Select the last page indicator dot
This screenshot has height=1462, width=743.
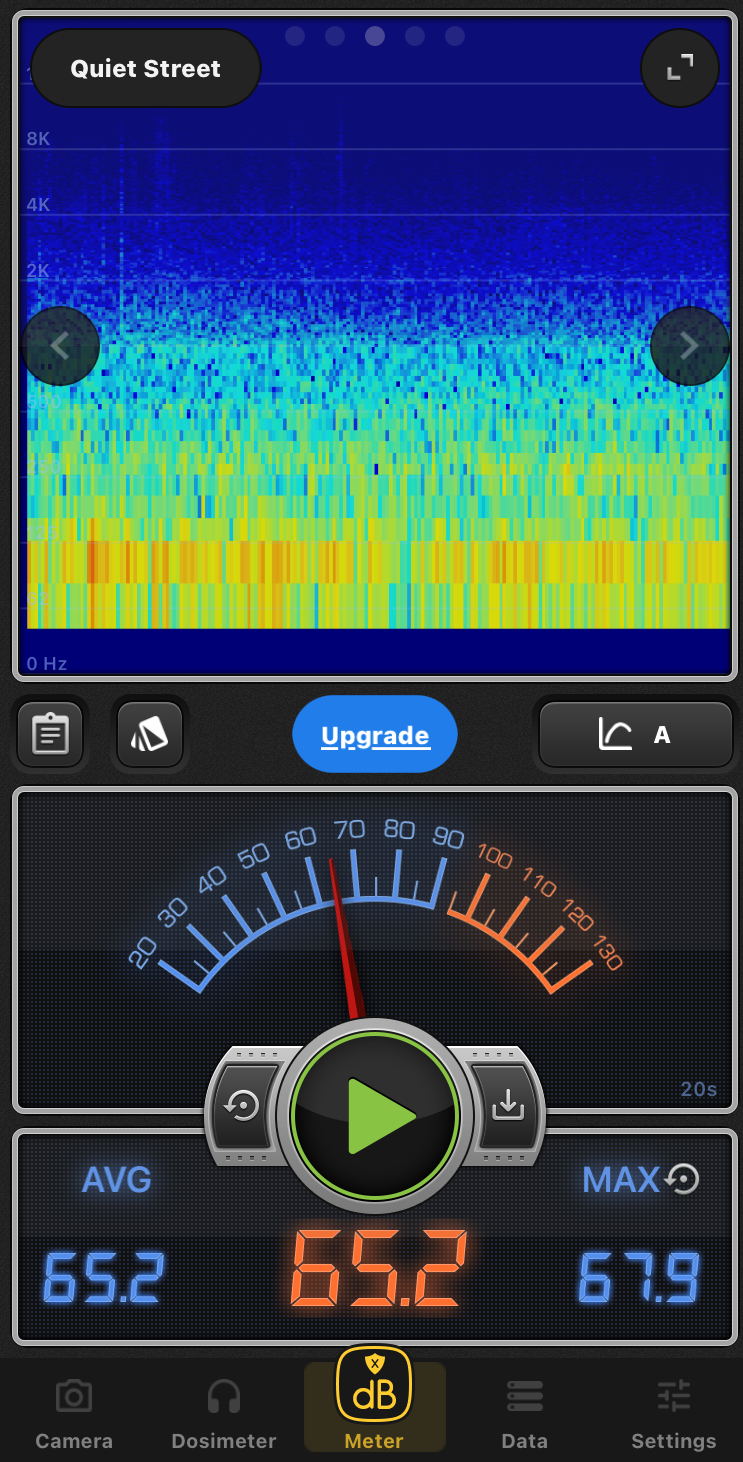[x=455, y=36]
